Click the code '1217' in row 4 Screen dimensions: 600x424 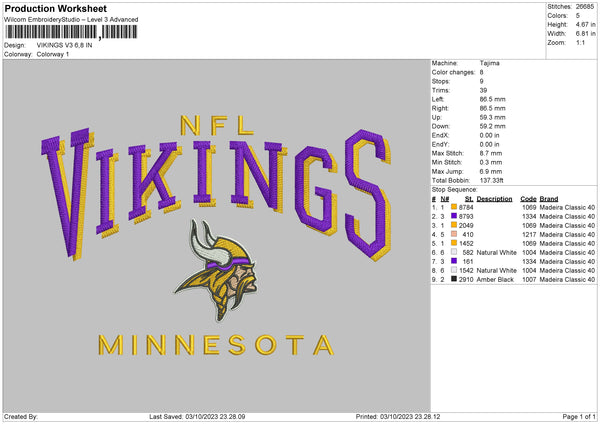tap(529, 235)
